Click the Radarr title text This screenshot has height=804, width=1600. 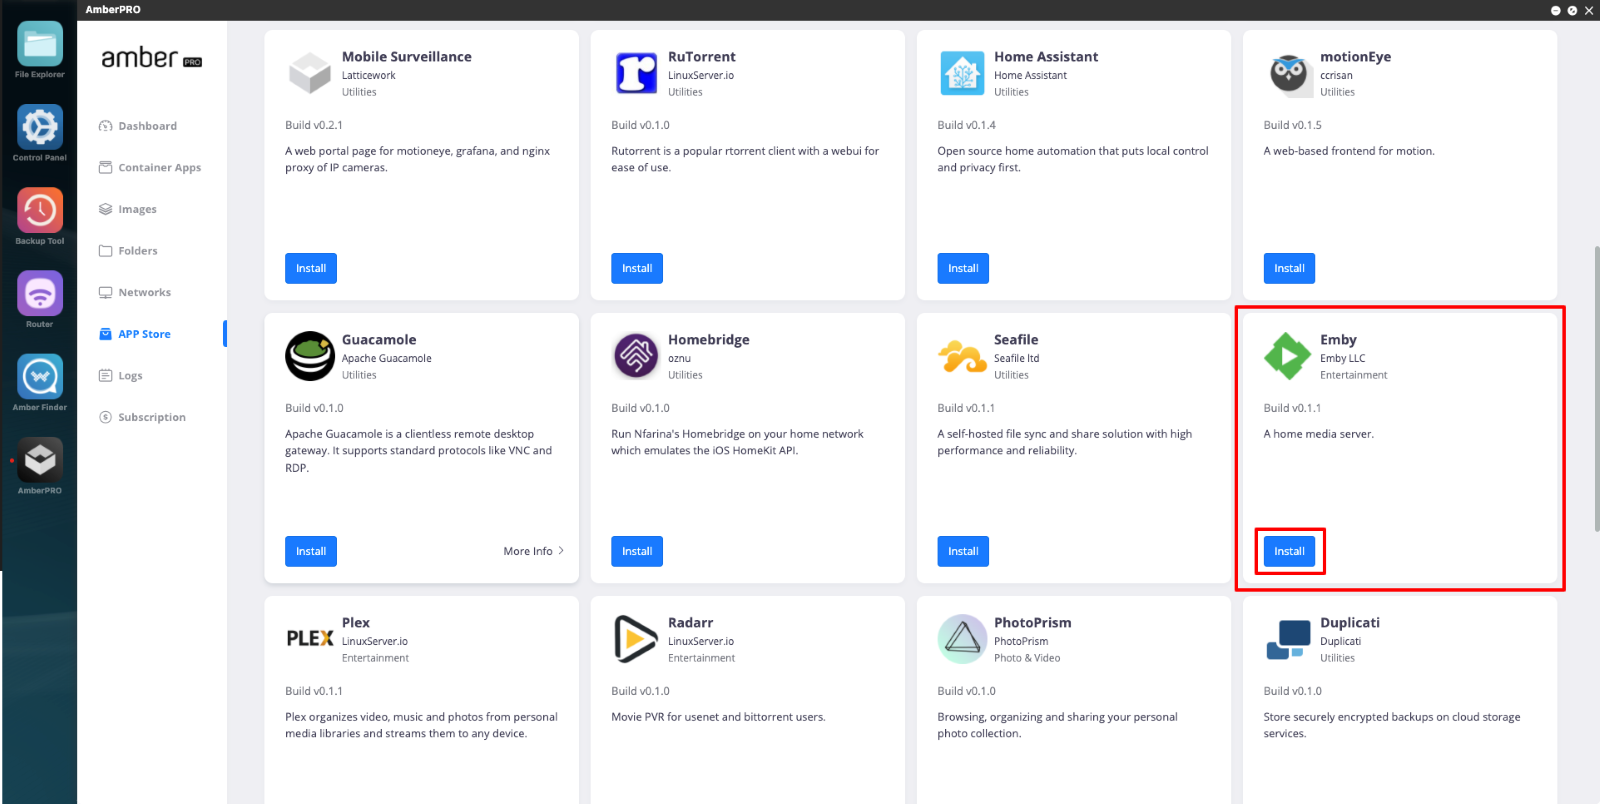tap(691, 623)
